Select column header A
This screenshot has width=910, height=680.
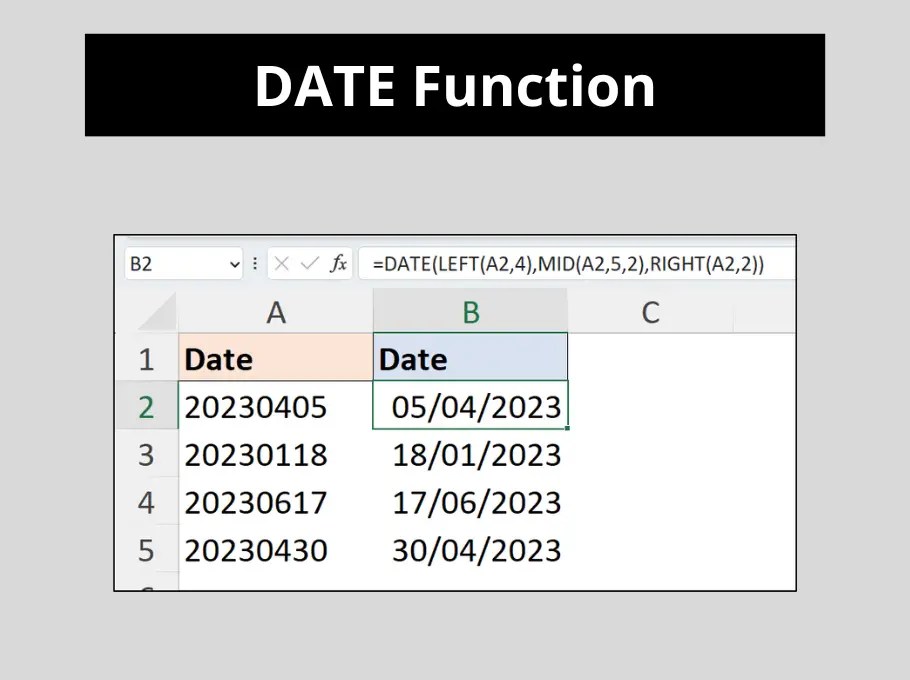276,311
